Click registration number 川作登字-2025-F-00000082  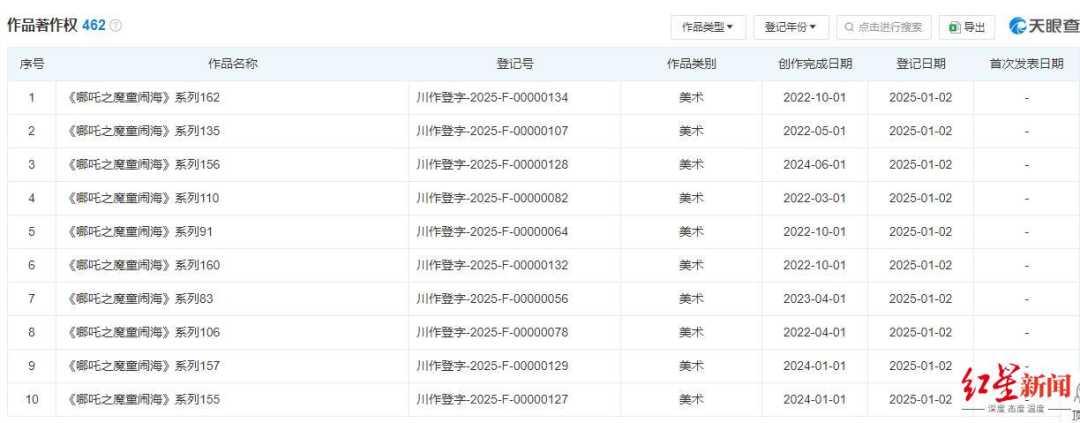(492, 198)
